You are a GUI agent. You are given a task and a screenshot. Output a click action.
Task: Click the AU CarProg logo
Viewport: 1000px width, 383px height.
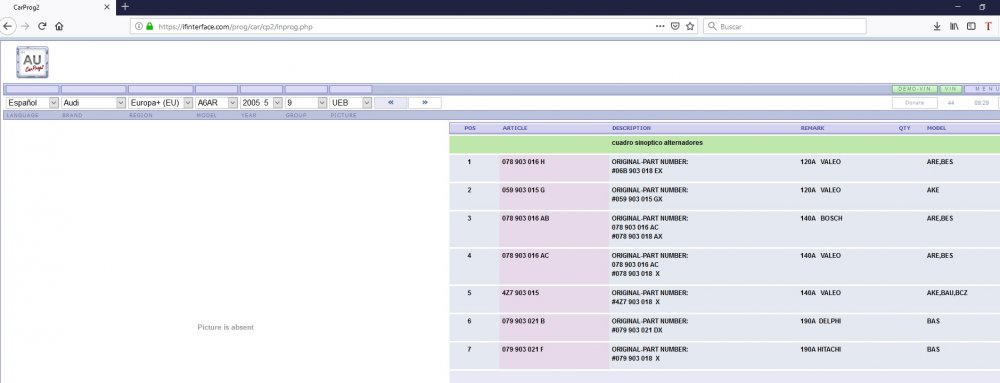33,62
